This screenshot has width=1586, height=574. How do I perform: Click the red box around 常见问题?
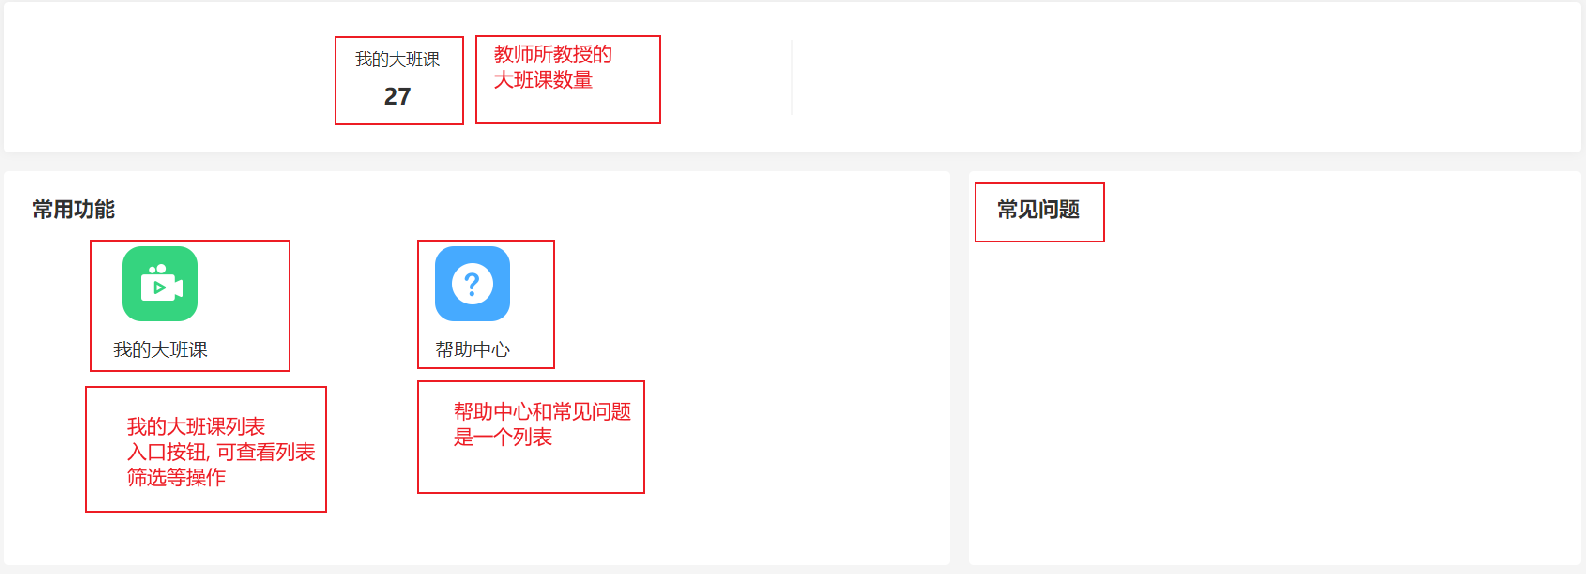1040,212
